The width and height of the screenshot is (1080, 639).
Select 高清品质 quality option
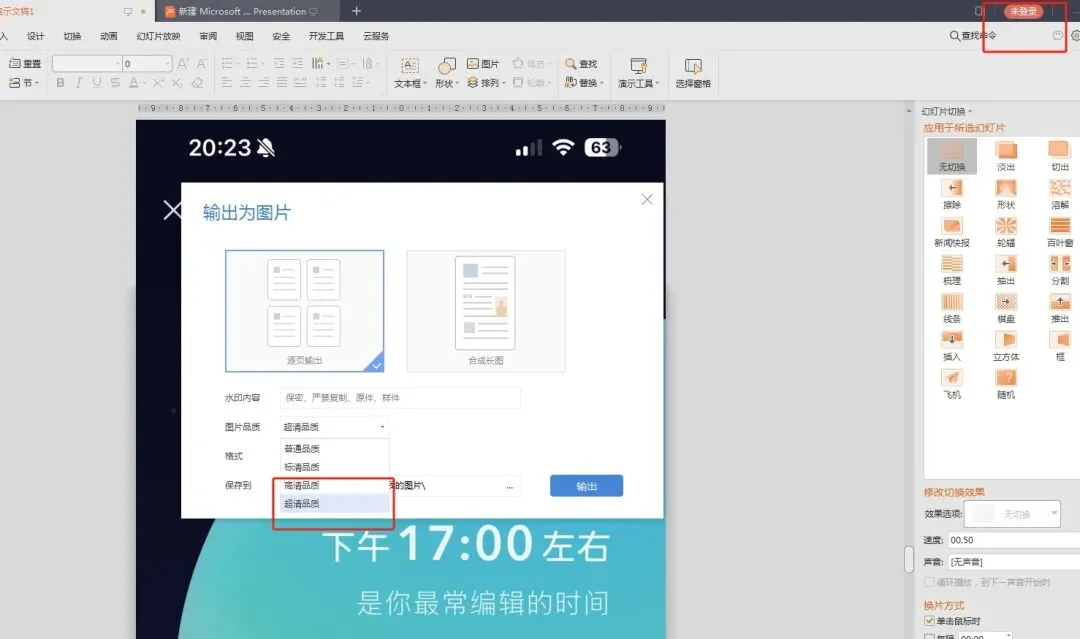coord(334,485)
